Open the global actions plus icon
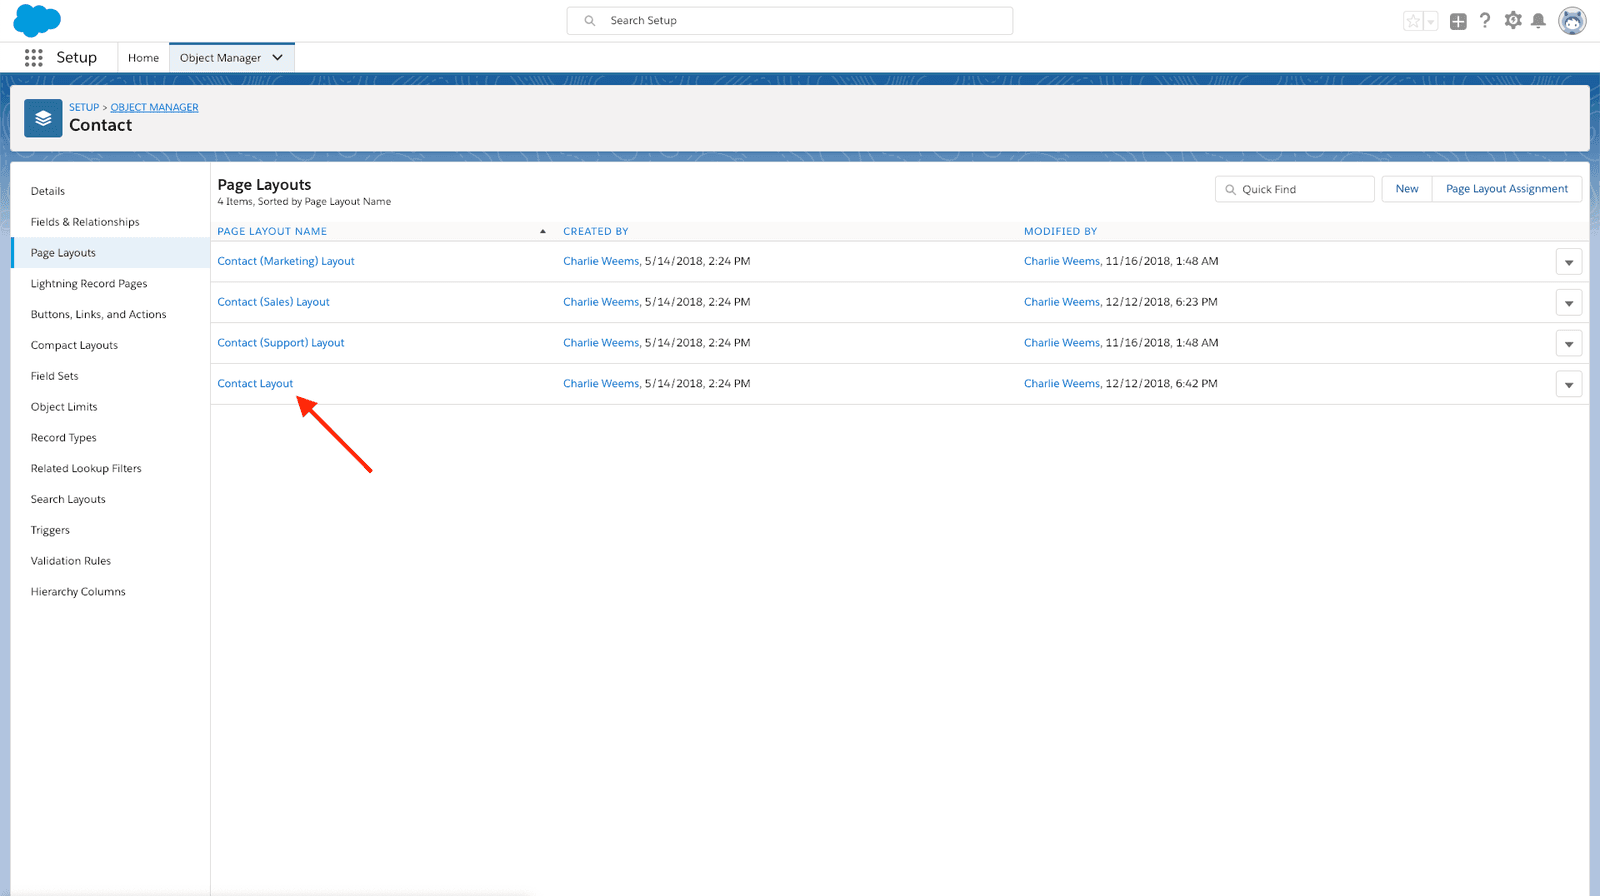 [x=1458, y=21]
